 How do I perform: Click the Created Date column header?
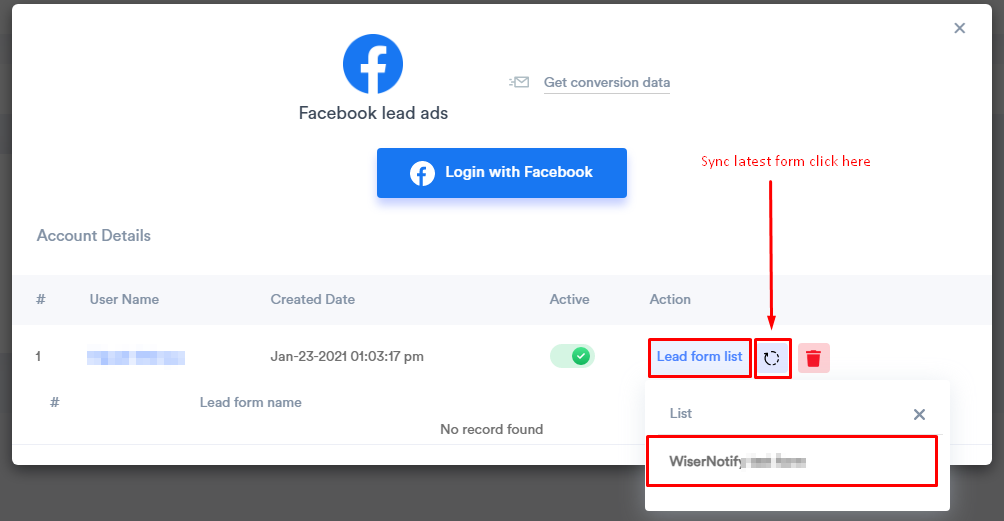(x=312, y=299)
